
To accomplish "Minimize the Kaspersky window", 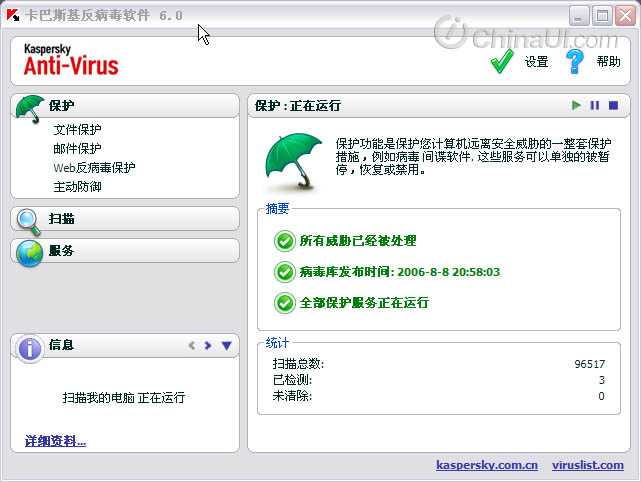I will click(x=578, y=16).
